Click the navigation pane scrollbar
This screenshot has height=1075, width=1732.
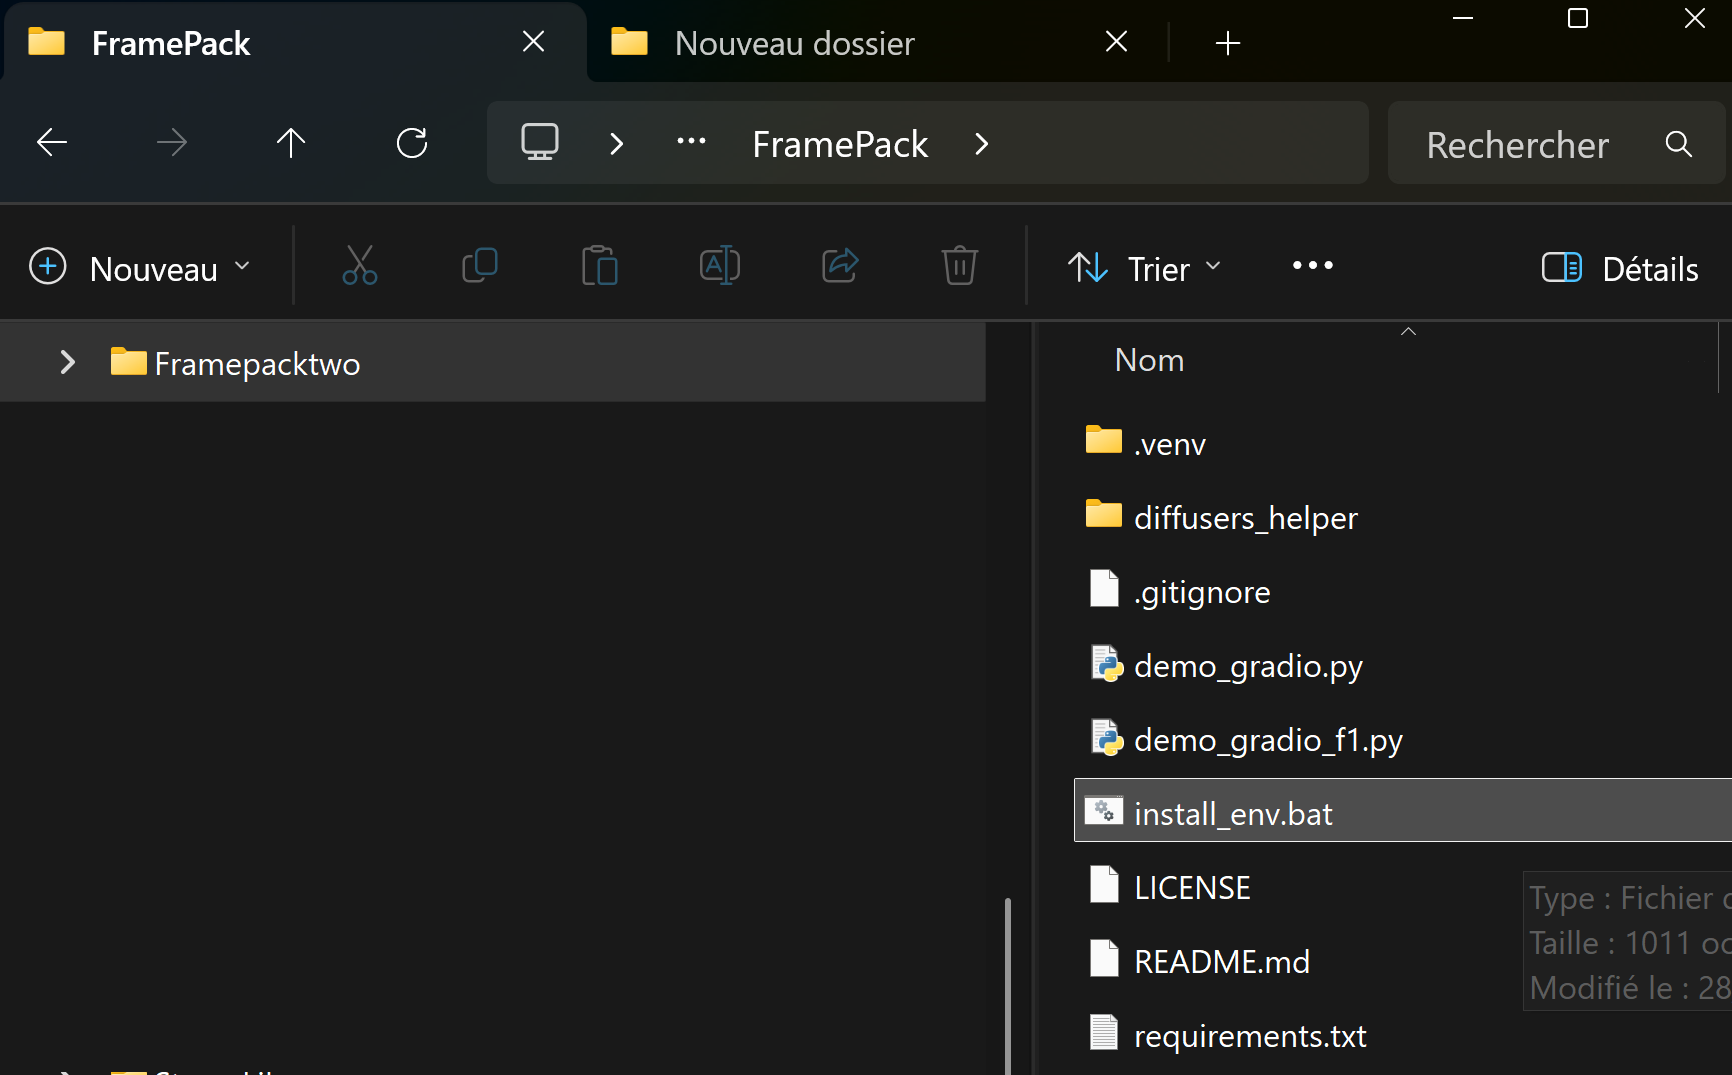tap(1008, 986)
